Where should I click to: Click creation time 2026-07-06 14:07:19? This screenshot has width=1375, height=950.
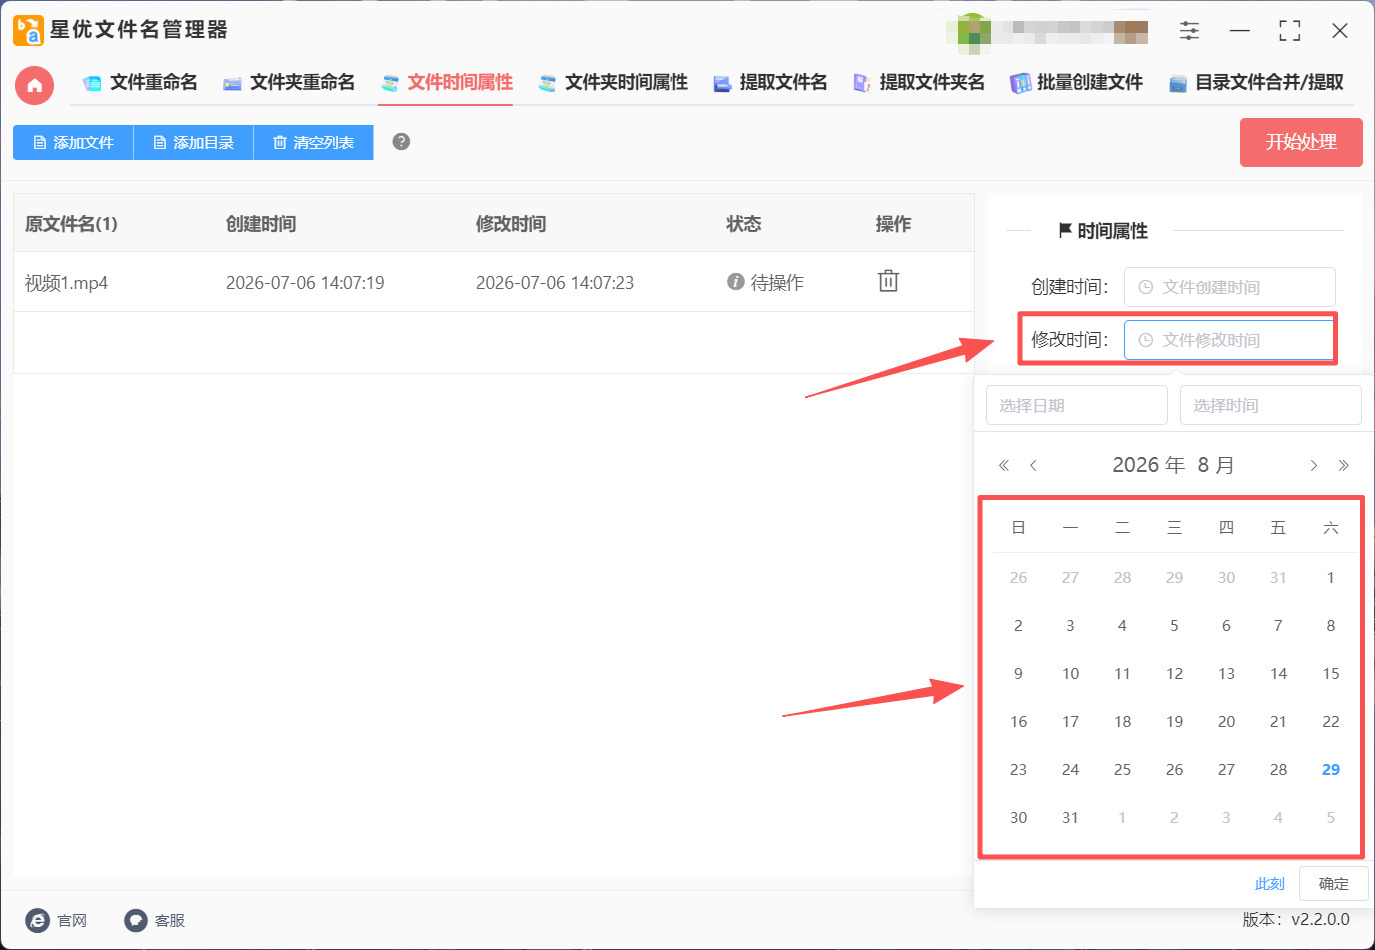[305, 283]
